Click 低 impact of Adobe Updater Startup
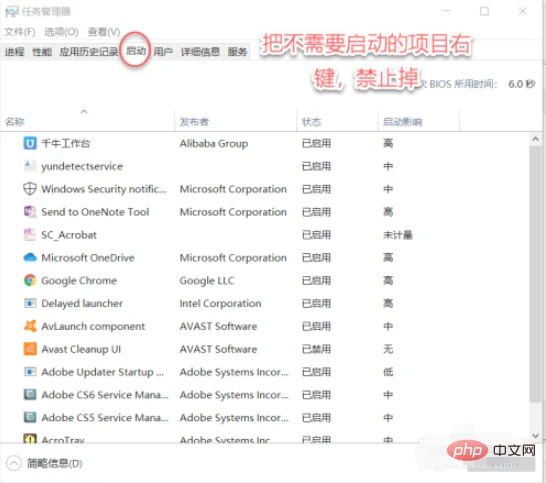Viewport: 546px width, 483px height. [x=388, y=372]
